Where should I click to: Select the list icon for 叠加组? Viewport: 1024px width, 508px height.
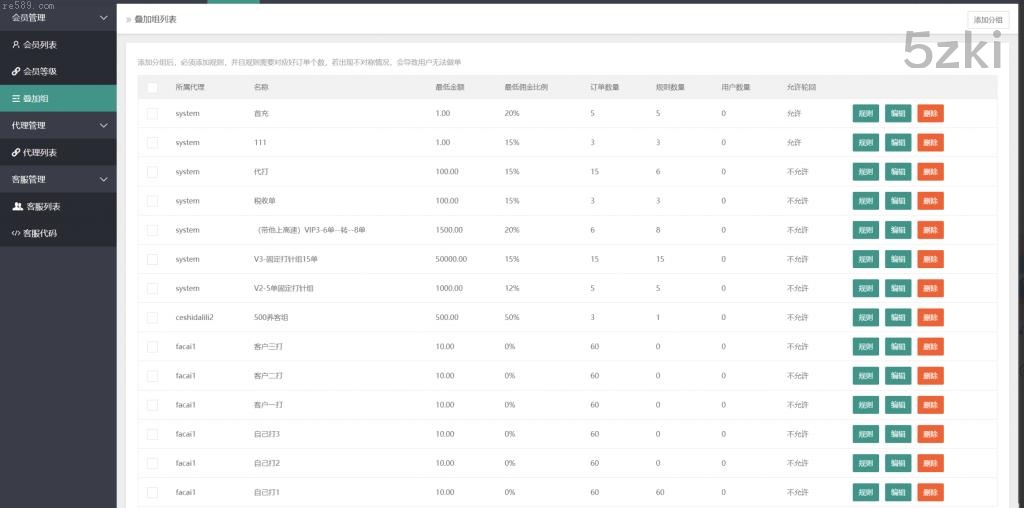15,98
